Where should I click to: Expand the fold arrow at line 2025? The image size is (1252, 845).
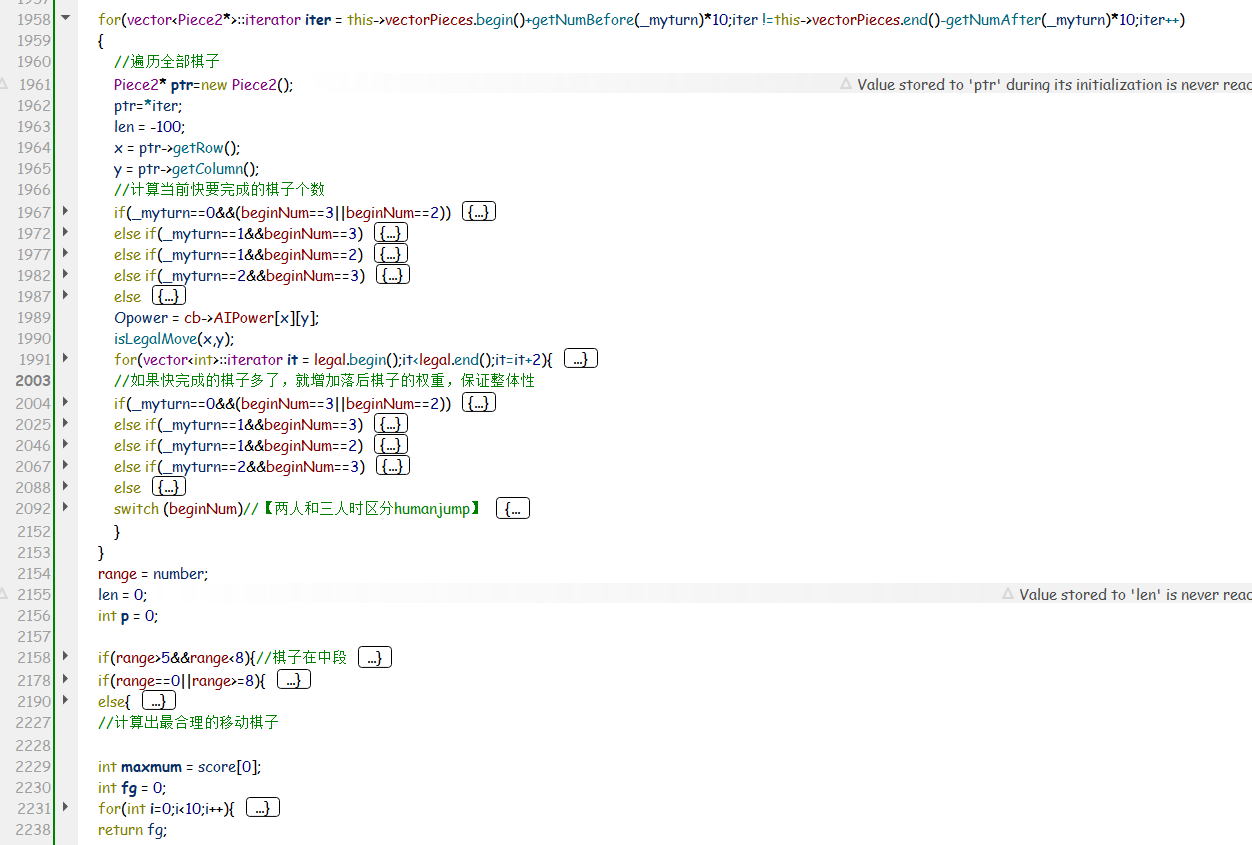pyautogui.click(x=66, y=423)
